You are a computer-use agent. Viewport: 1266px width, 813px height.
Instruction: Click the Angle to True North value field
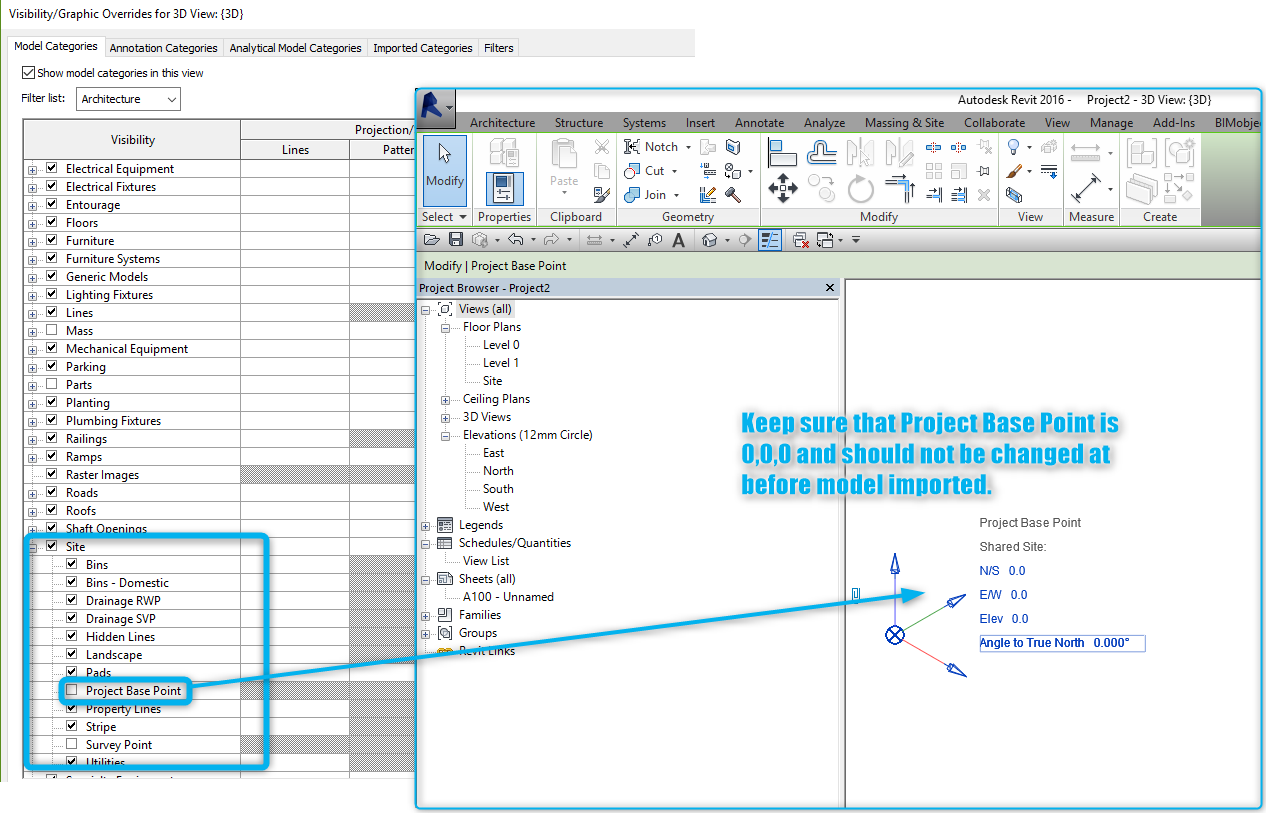click(x=1062, y=643)
